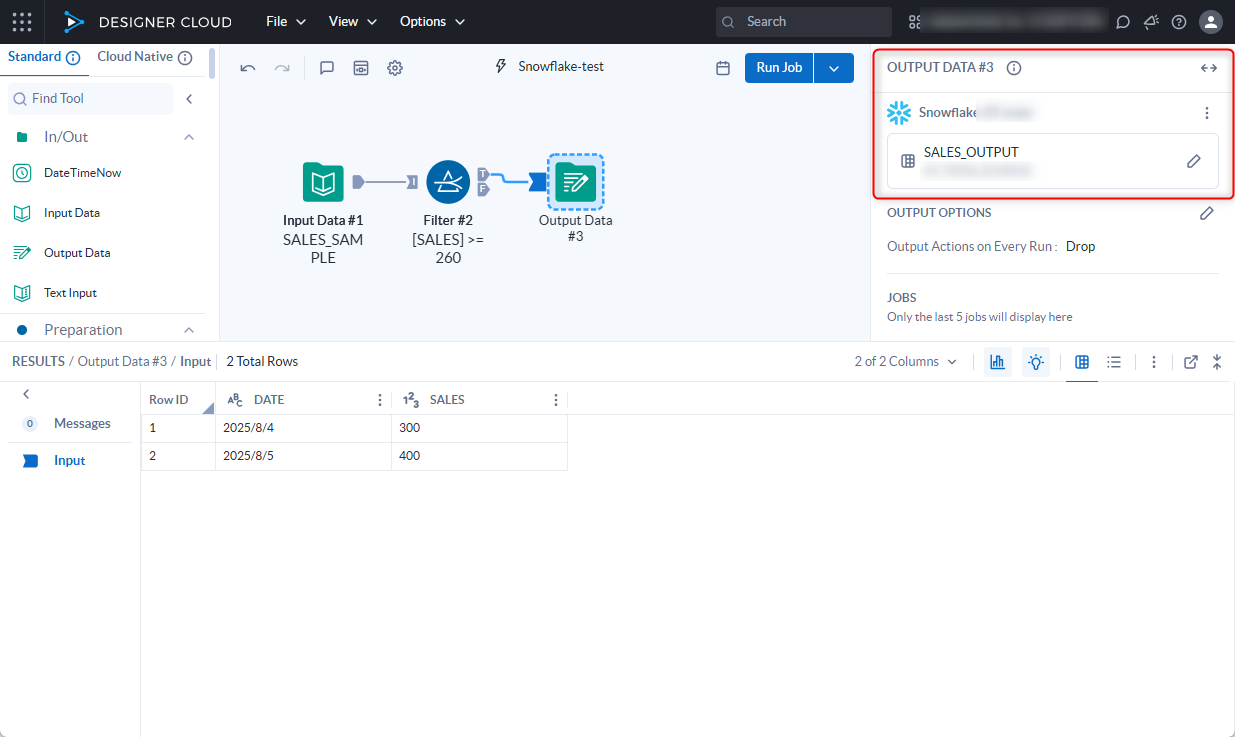Open the container tool icon in toolbar

(x=361, y=68)
